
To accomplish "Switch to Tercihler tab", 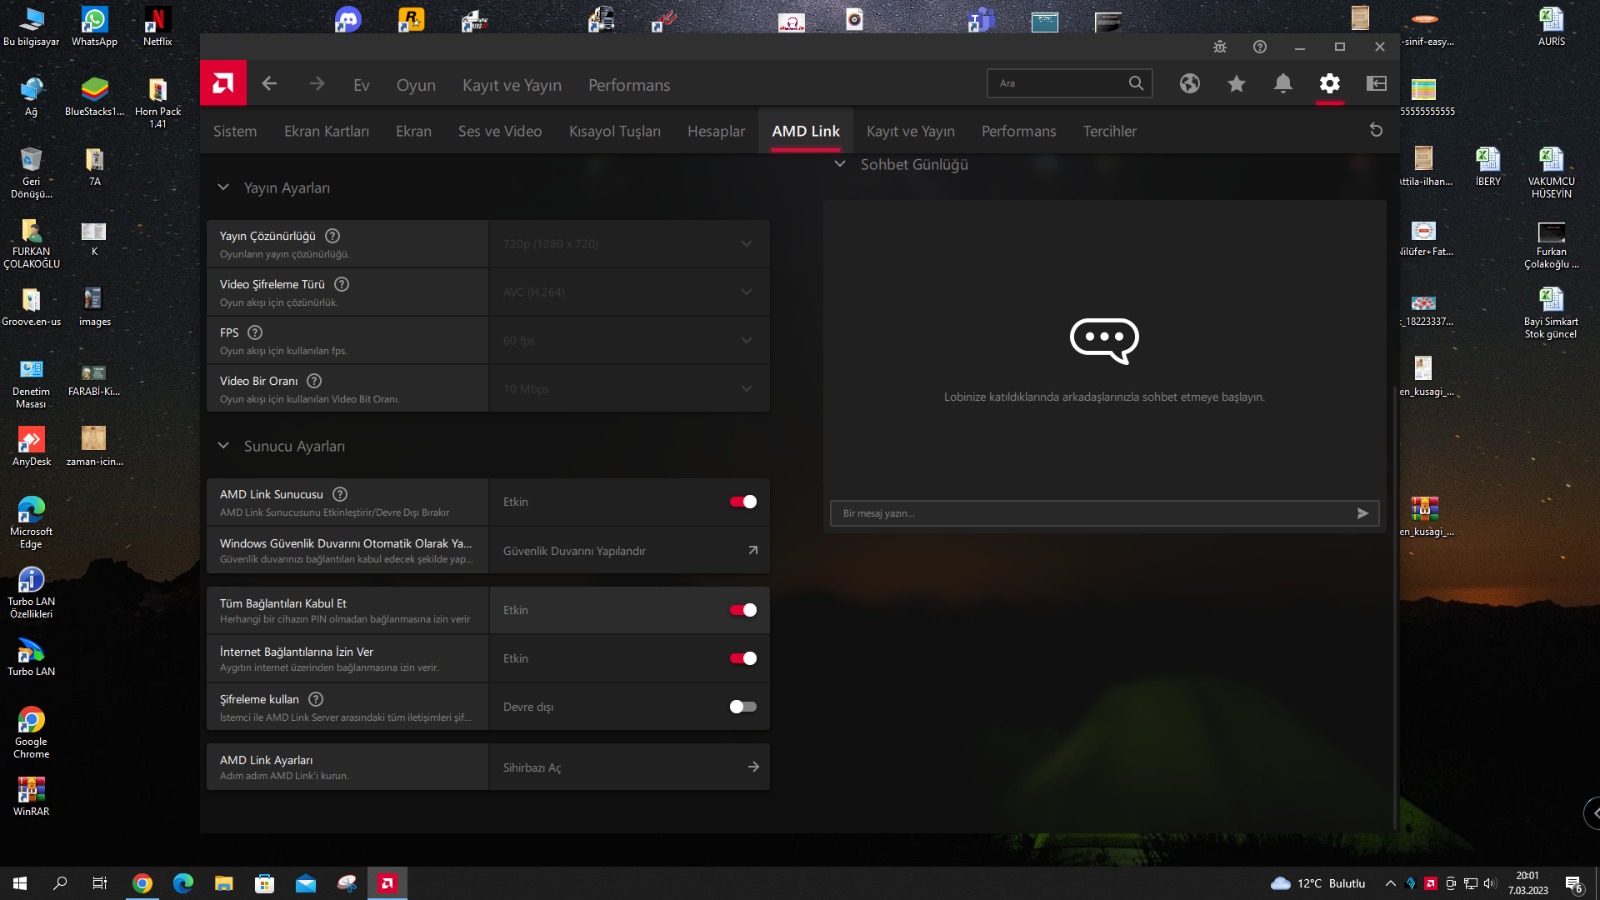I will pyautogui.click(x=1110, y=131).
